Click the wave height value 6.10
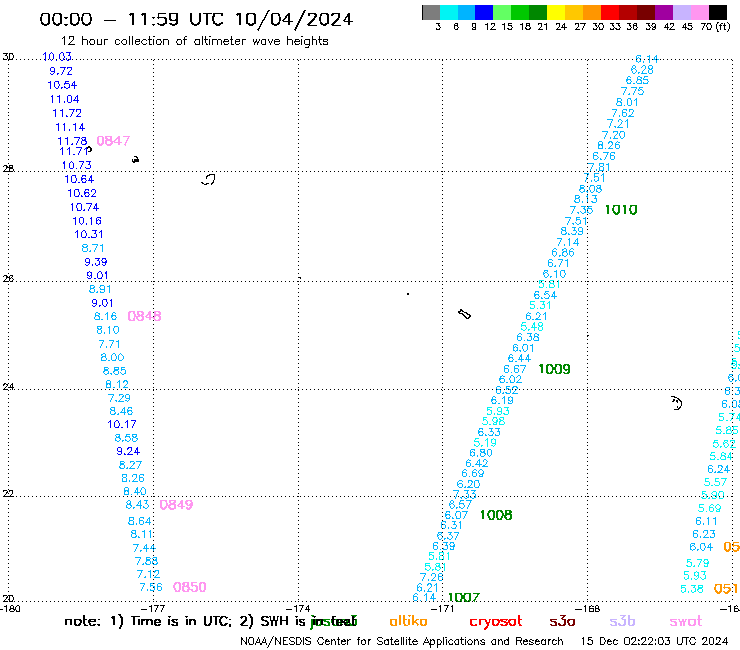This screenshot has width=740, height=650. (554, 274)
